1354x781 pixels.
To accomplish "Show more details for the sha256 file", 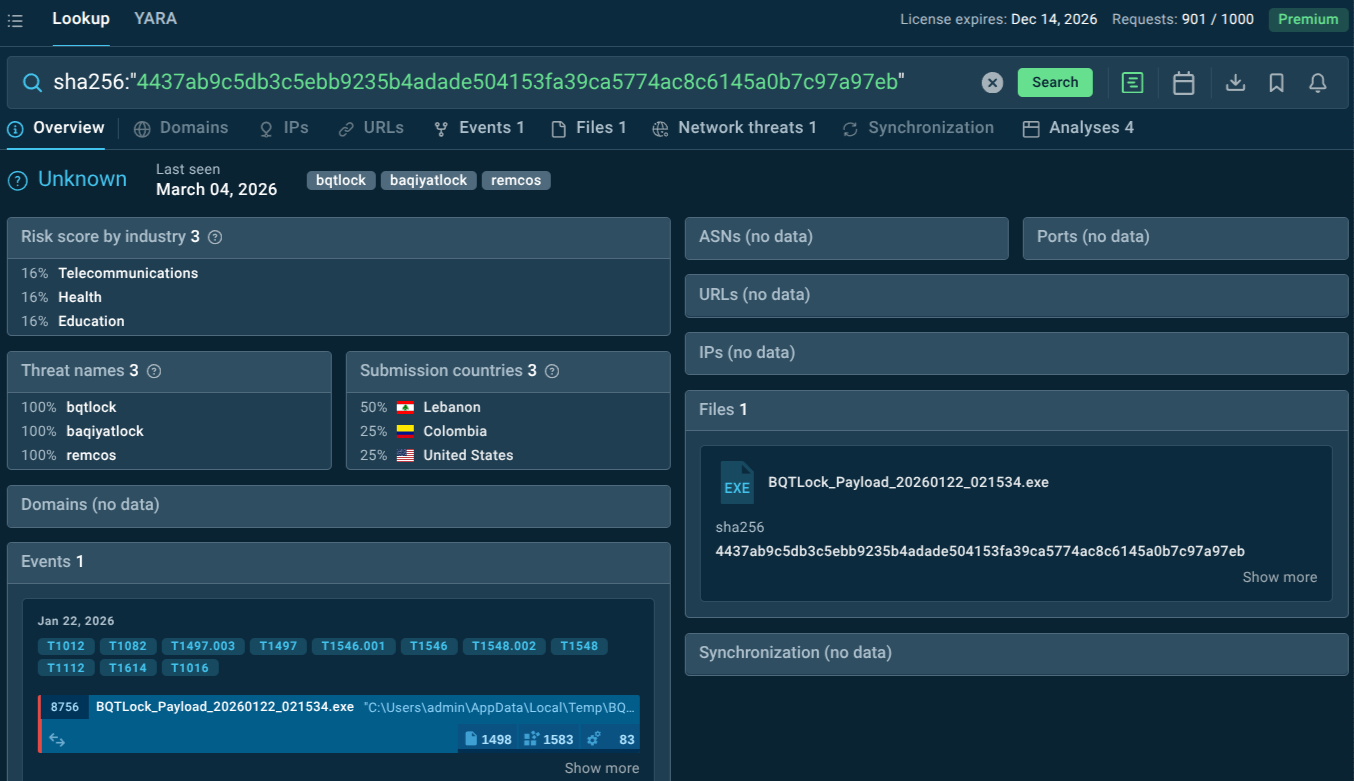I will click(1279, 577).
